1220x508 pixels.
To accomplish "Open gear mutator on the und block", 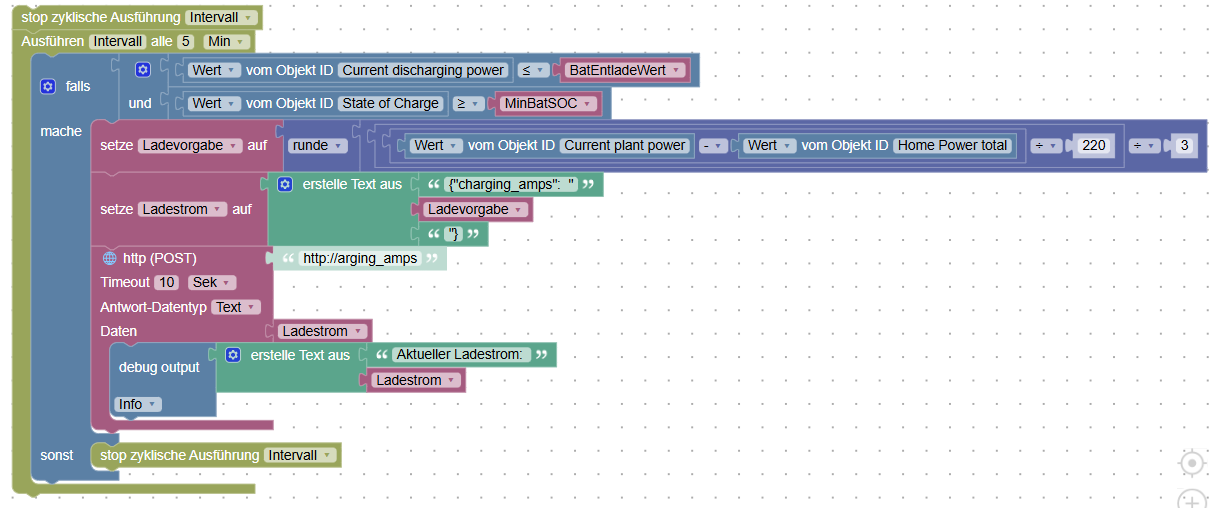I will pyautogui.click(x=142, y=70).
